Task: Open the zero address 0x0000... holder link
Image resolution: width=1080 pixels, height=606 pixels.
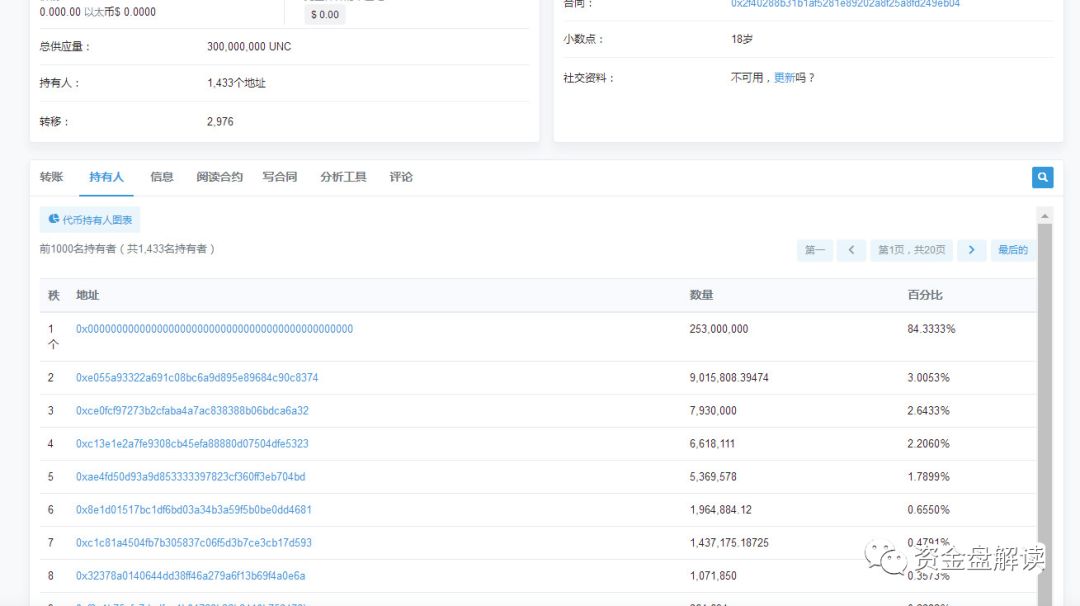Action: (214, 329)
